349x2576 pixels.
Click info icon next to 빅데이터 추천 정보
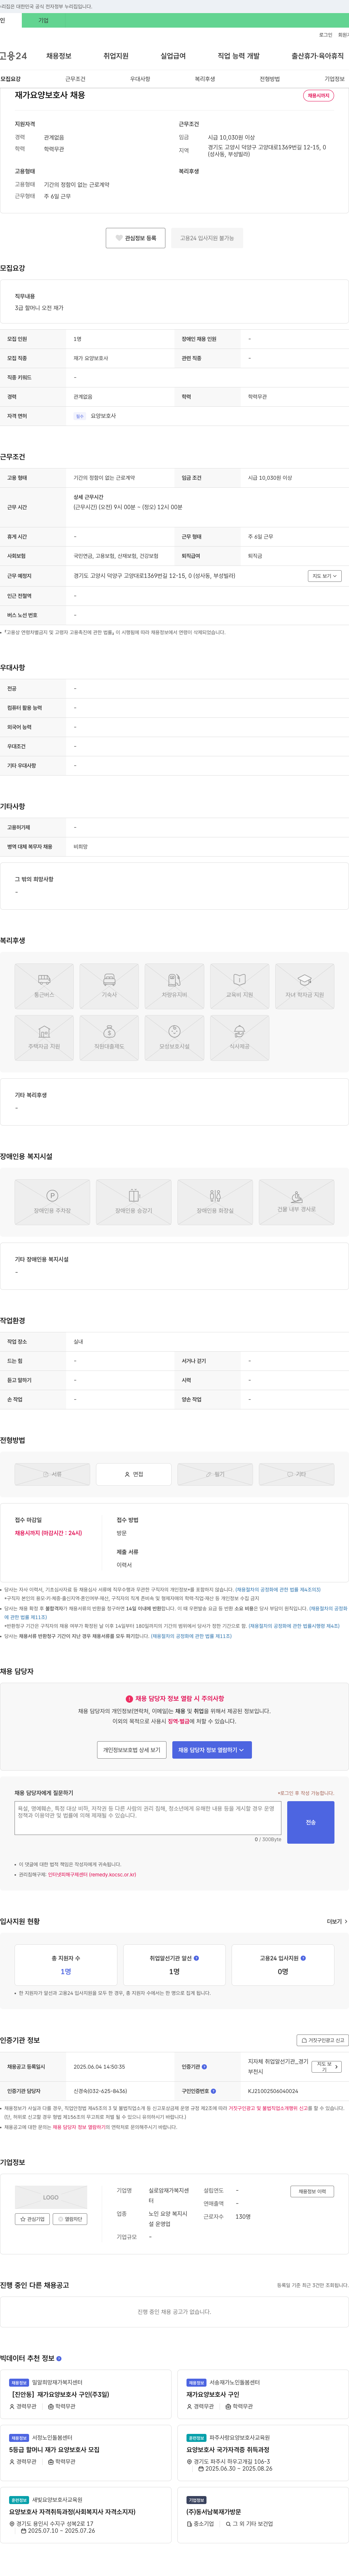[59, 2359]
